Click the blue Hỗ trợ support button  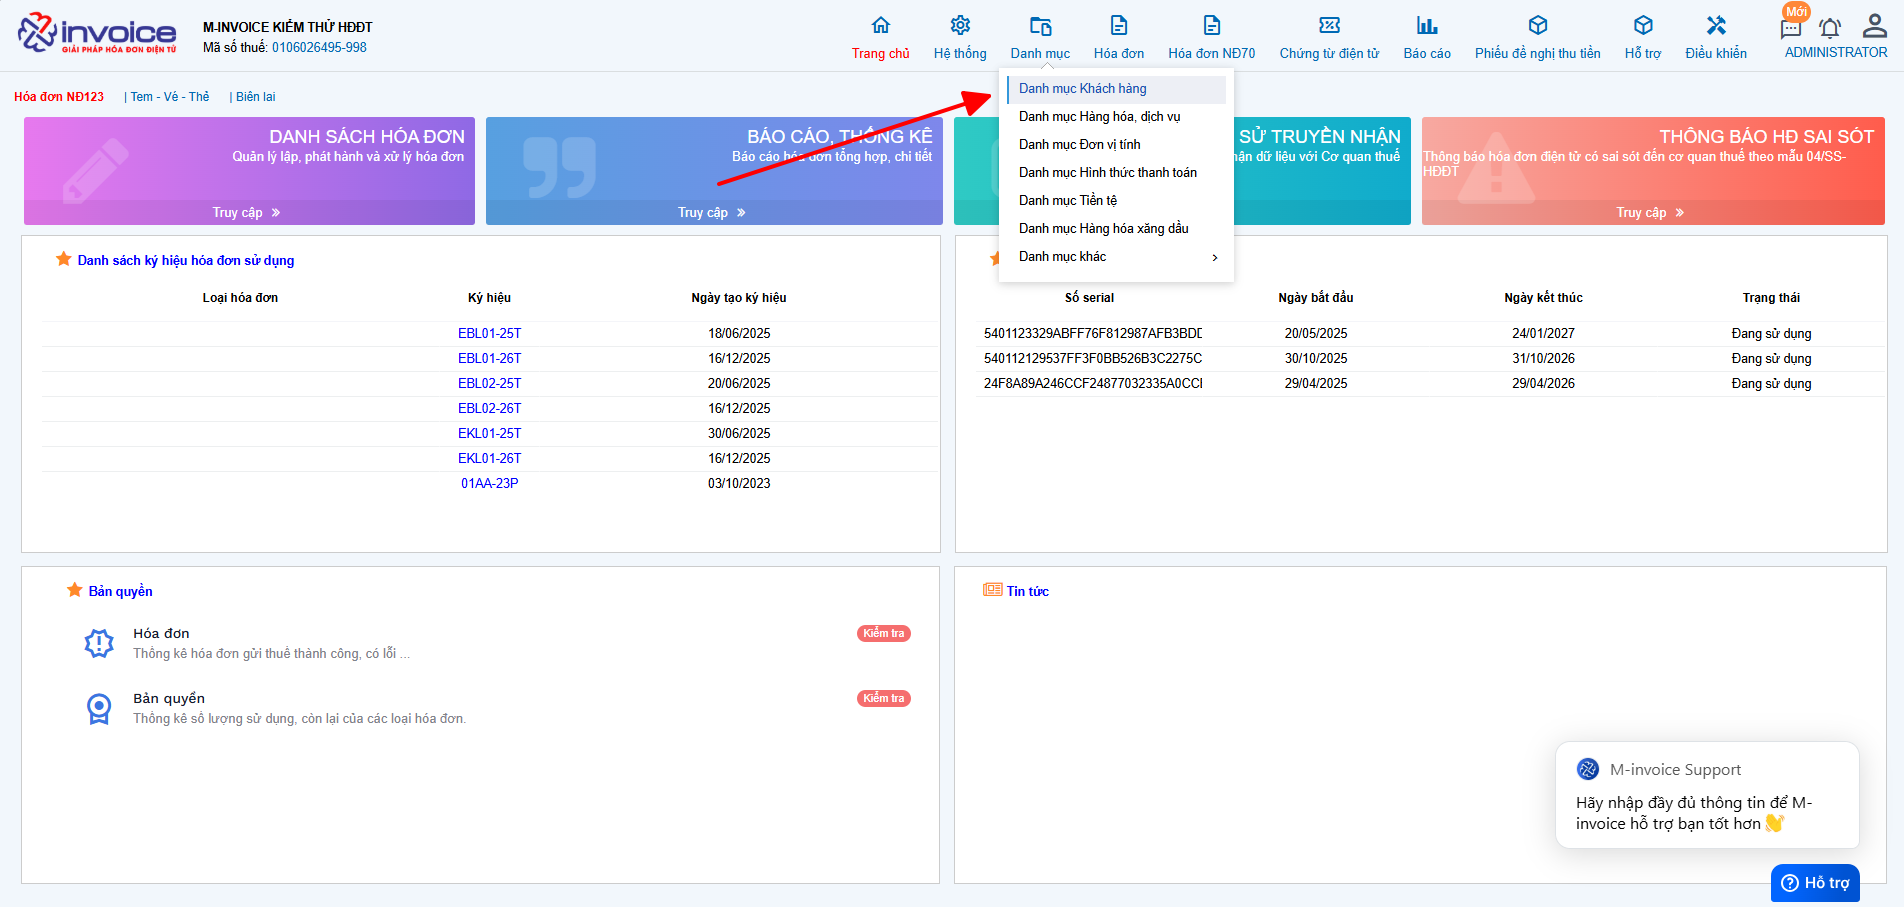pos(1815,883)
